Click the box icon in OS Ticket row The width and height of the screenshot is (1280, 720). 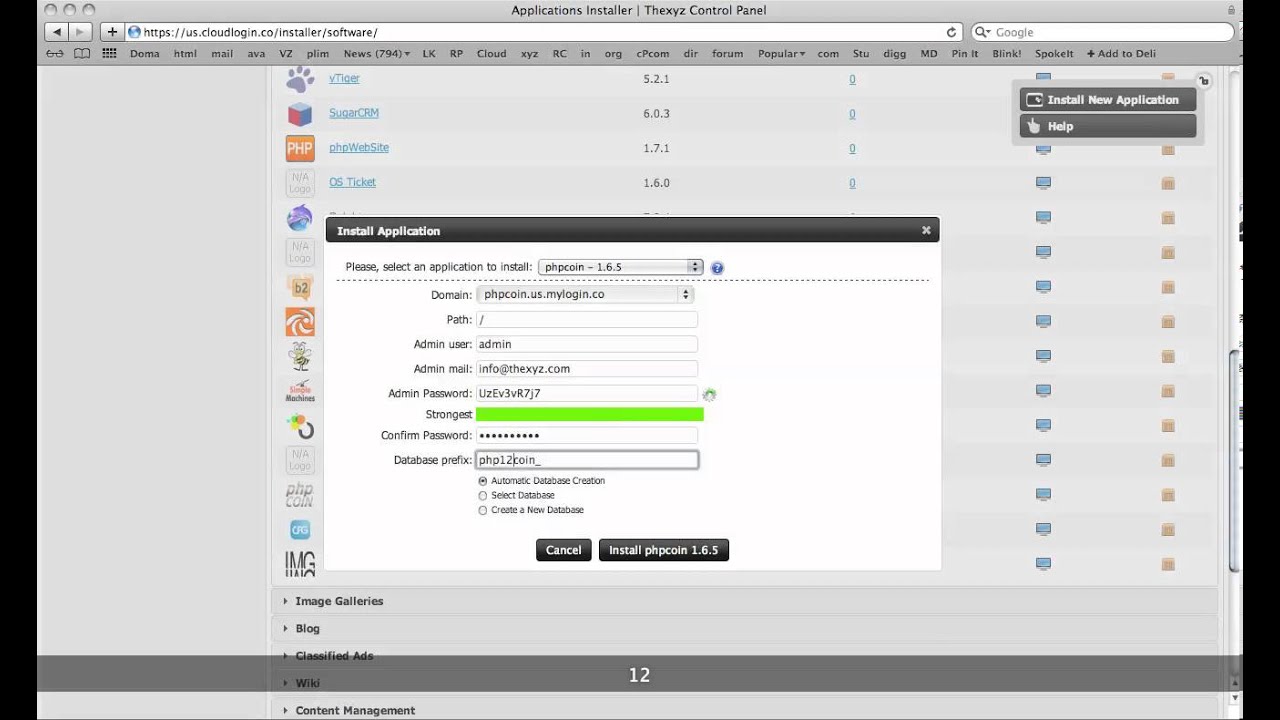pos(1167,184)
